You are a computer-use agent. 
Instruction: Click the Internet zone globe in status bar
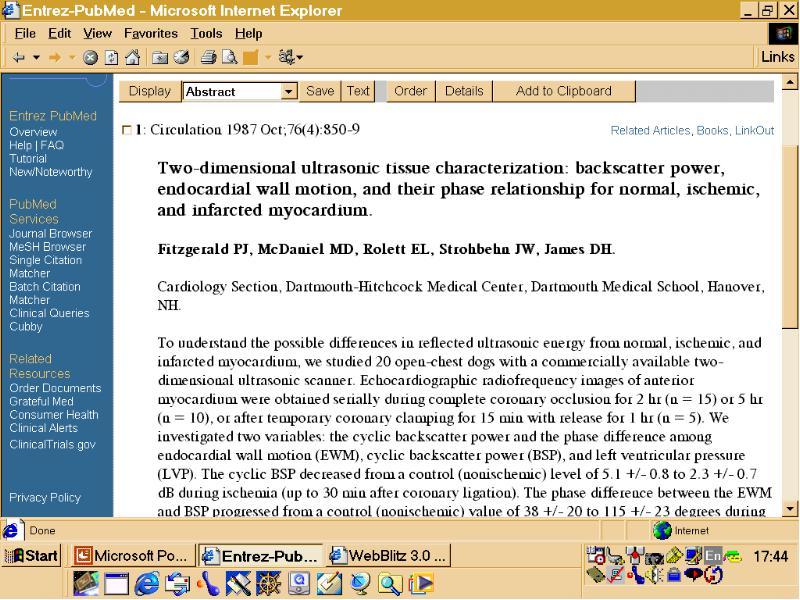tap(662, 531)
